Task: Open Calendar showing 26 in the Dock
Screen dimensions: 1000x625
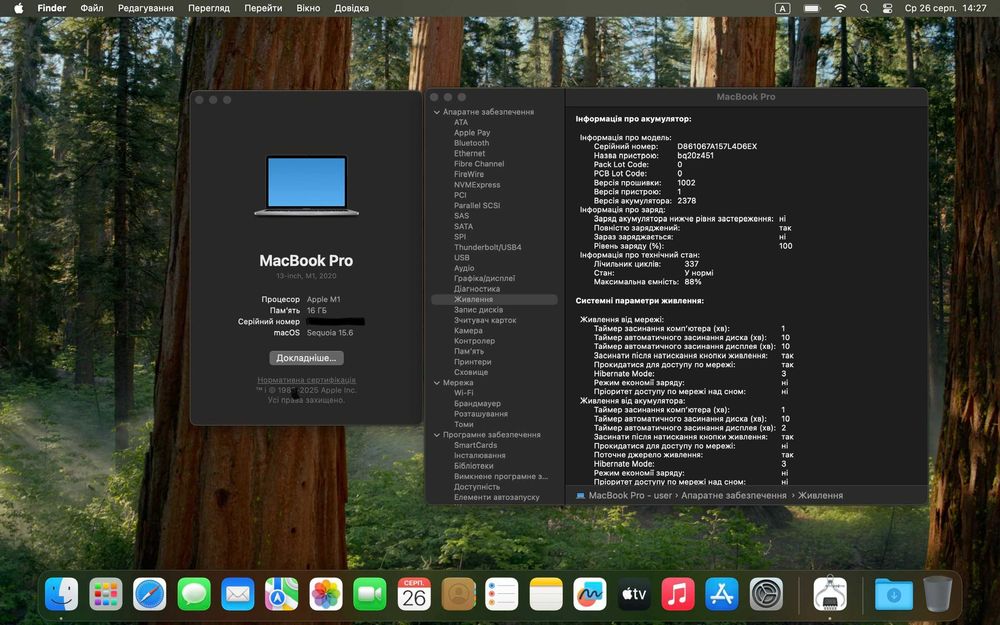Action: point(414,594)
